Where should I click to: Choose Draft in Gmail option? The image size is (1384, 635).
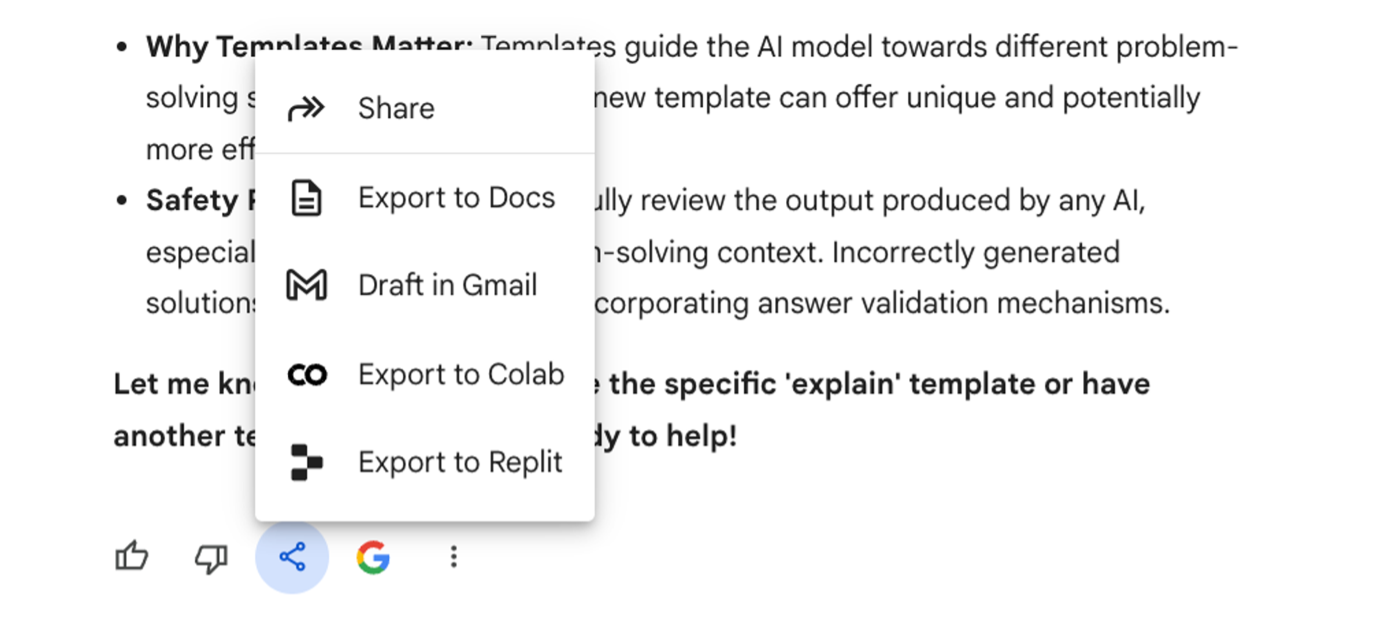(425, 285)
